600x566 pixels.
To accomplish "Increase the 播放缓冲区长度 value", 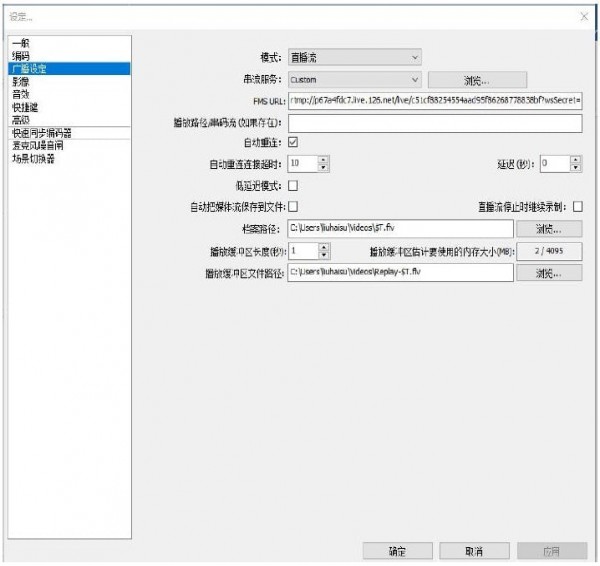I will 324,247.
